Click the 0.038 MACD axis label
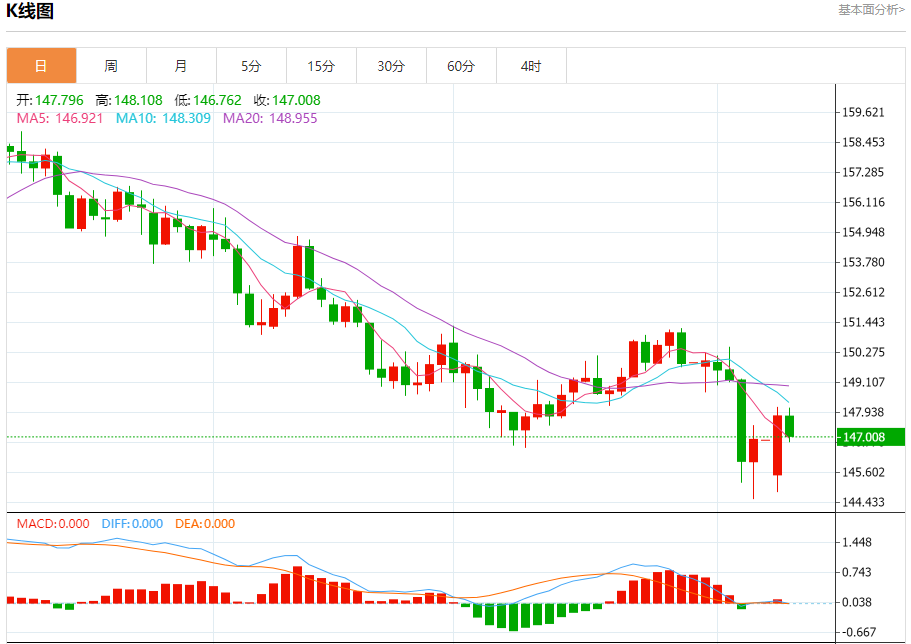 pyautogui.click(x=857, y=602)
